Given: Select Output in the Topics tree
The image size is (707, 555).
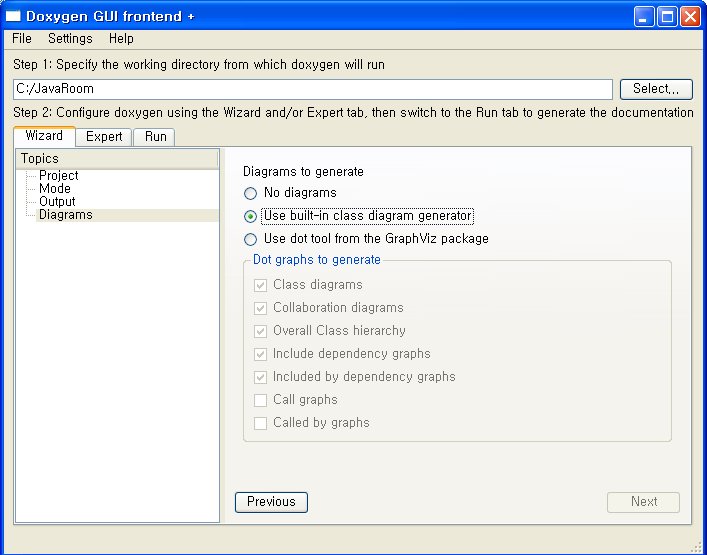Looking at the screenshot, I should pos(57,201).
